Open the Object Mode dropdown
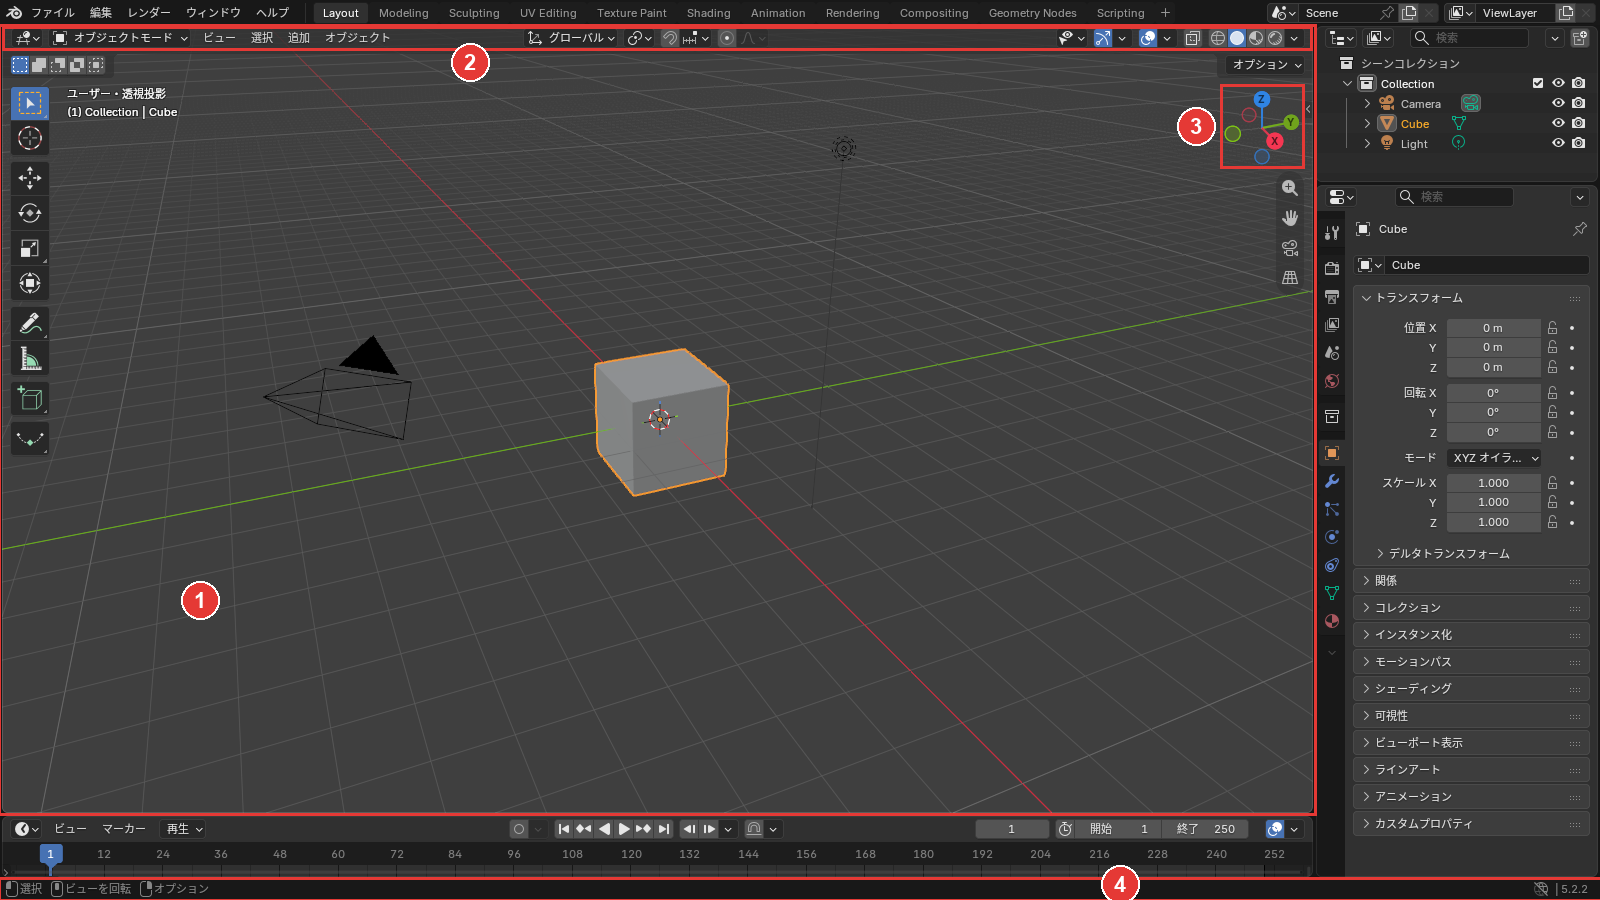The height and width of the screenshot is (900, 1600). (121, 38)
